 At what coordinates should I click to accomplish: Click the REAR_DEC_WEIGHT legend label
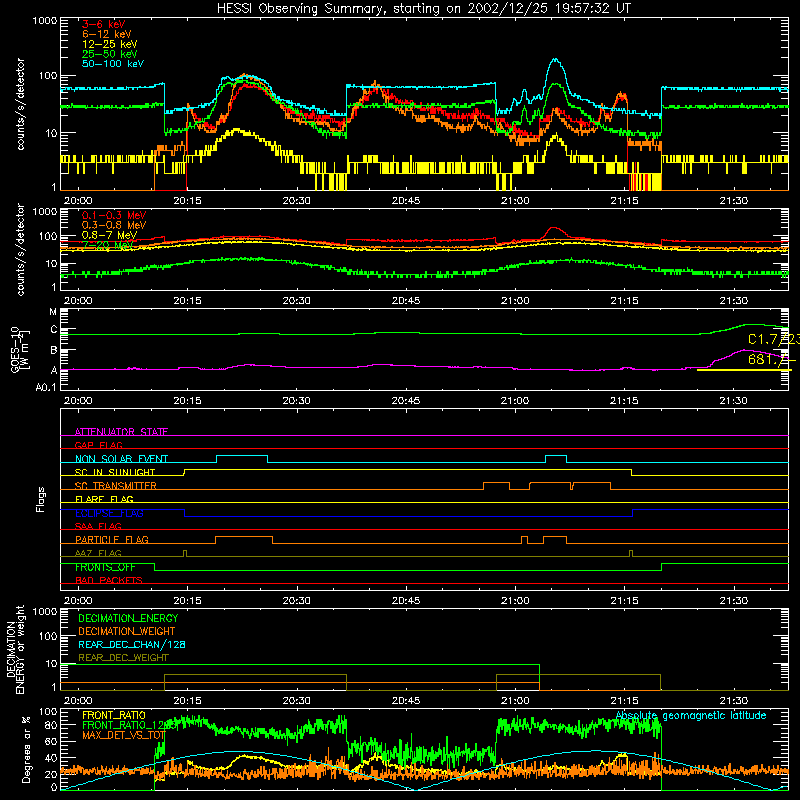(x=123, y=658)
